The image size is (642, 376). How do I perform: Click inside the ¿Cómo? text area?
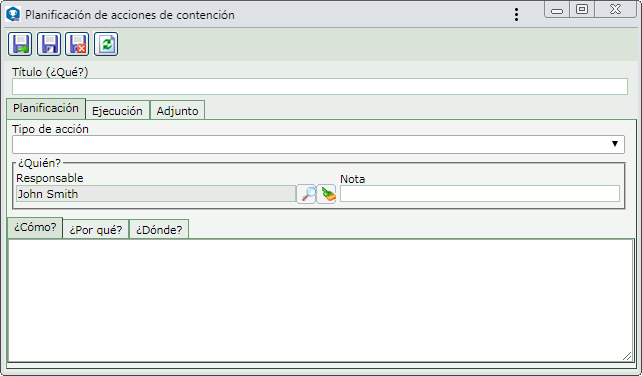coord(320,301)
